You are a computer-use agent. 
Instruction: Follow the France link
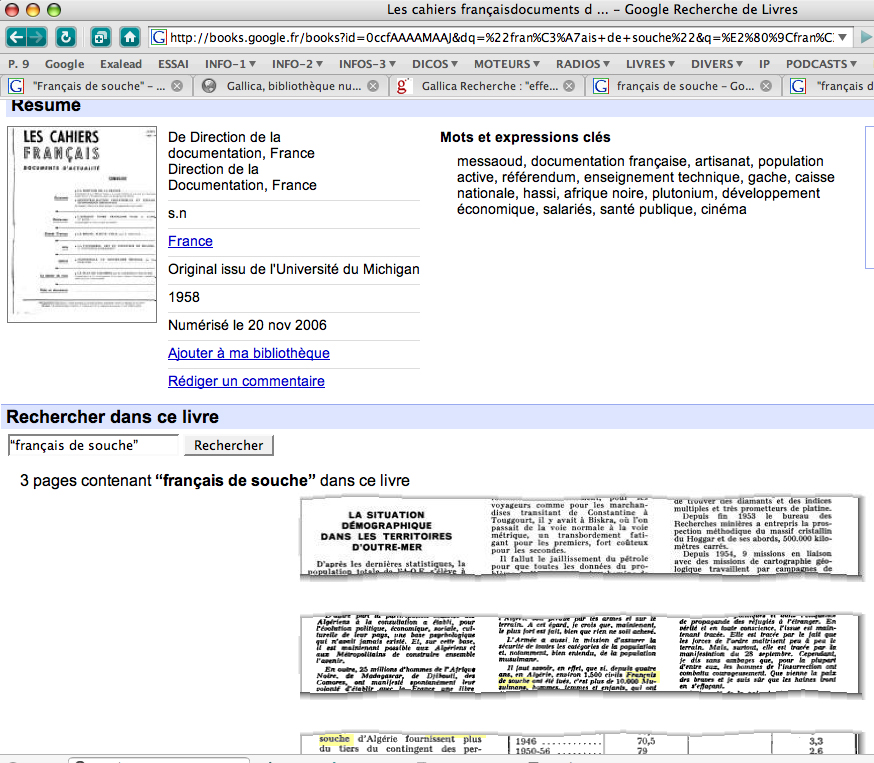pos(190,241)
